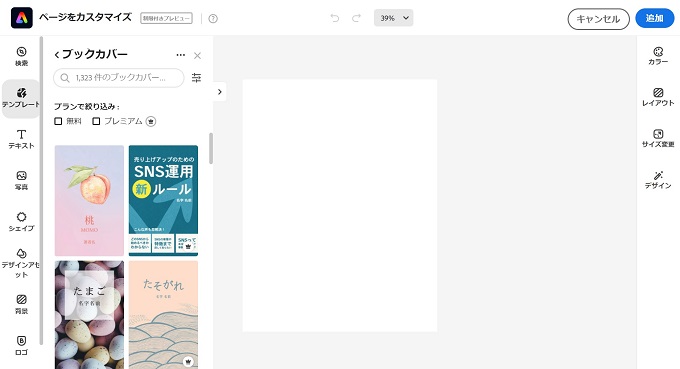680x369 pixels.
Task: Go back from ブックカバー category
Action: click(x=57, y=55)
